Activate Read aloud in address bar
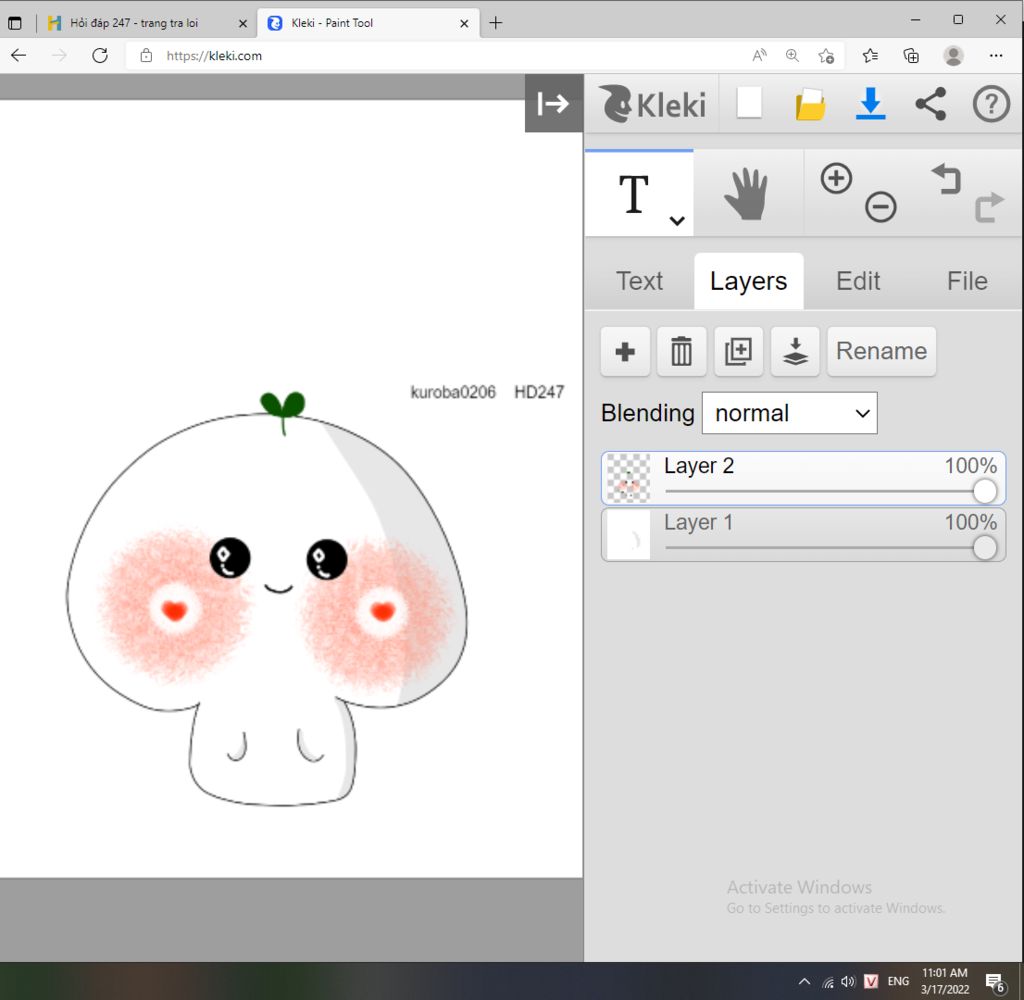1024x1000 pixels. tap(759, 56)
